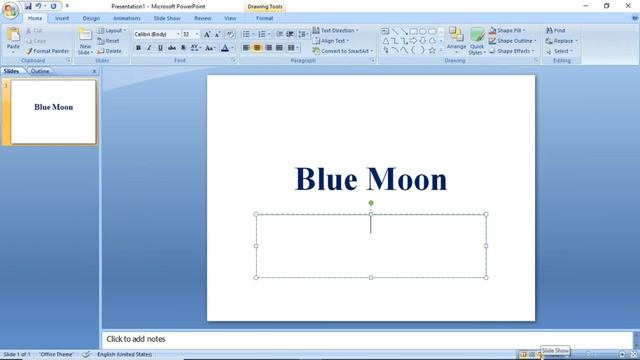
Task: Open Shape Effects menu
Action: [x=512, y=51]
